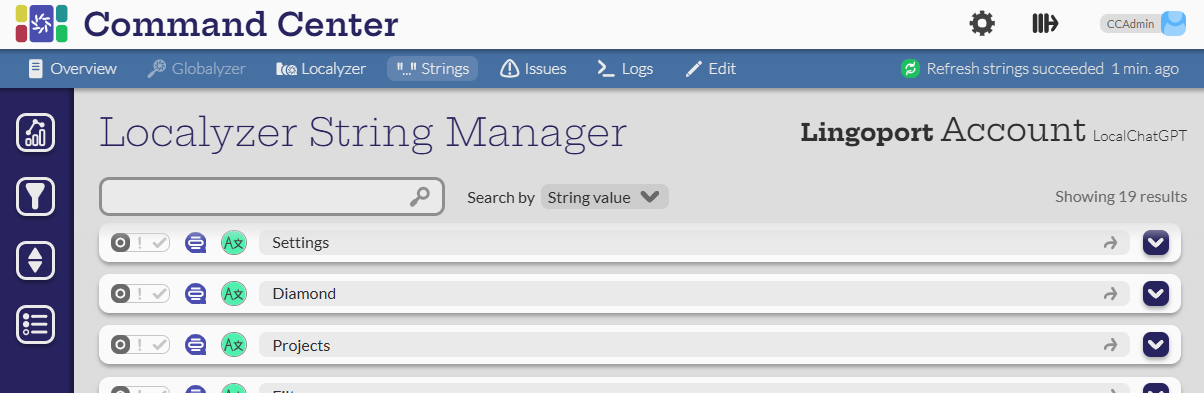Toggle the status switch in Settings row
Image resolution: width=1204 pixels, height=393 pixels.
(140, 242)
